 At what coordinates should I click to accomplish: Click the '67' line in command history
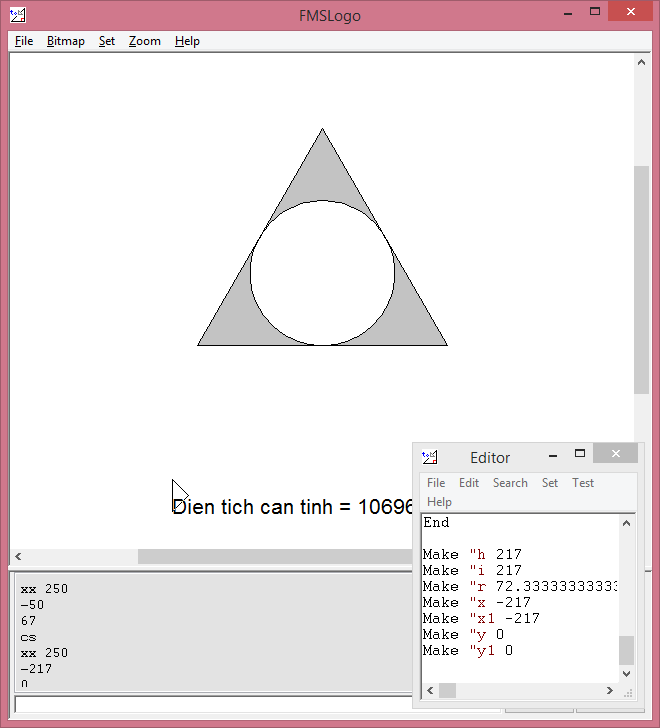point(28,621)
